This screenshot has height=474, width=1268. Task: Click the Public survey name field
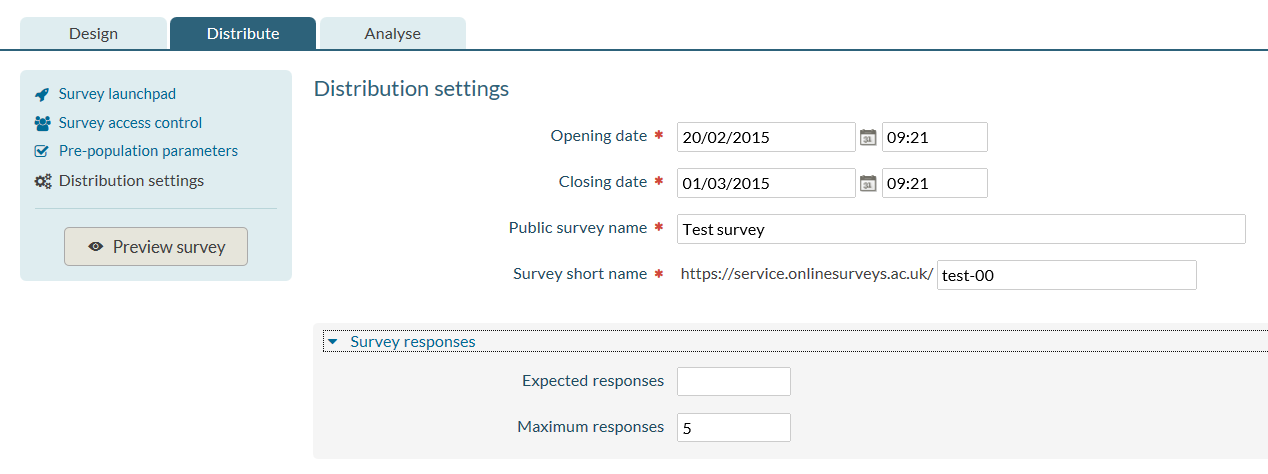(x=961, y=229)
